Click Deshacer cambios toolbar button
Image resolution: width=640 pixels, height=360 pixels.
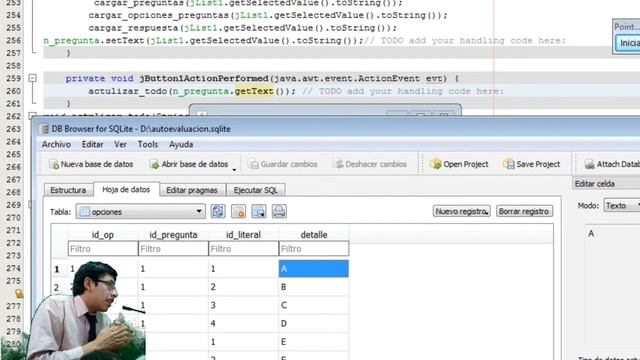point(370,164)
